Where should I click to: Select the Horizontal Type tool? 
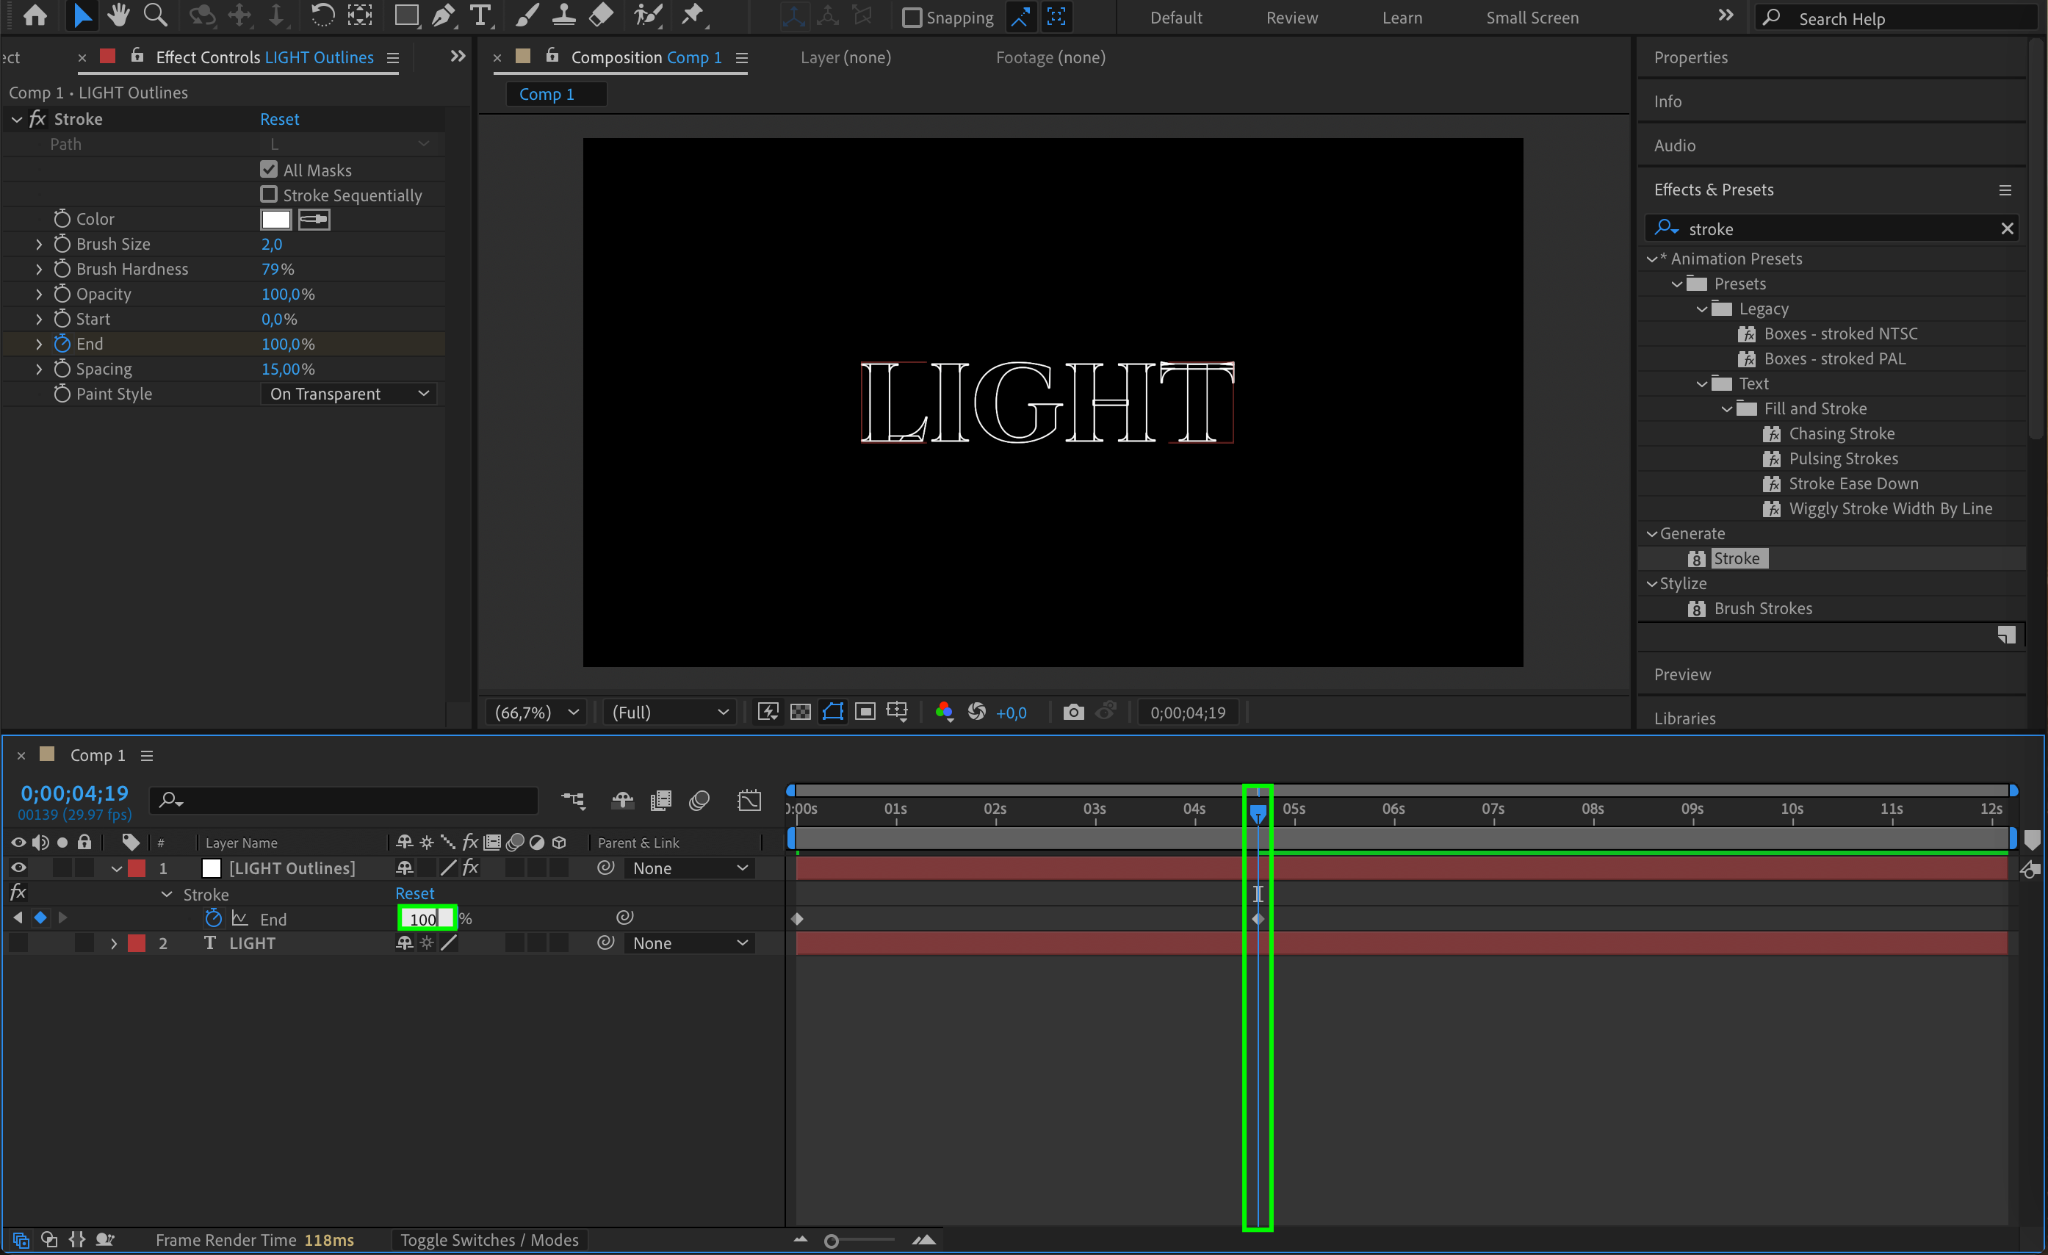[x=481, y=15]
